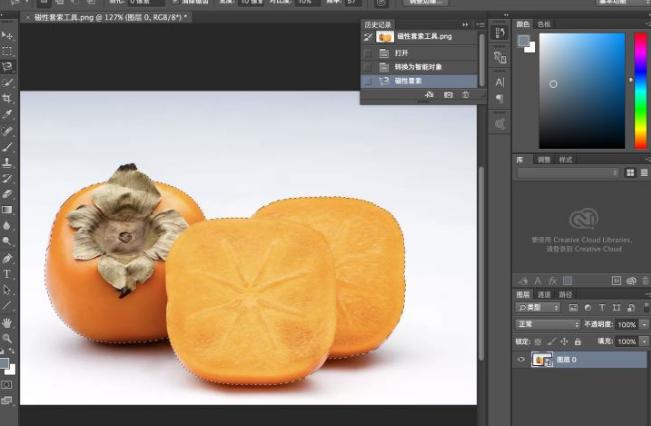
Task: Click the camera new-snapshot icon in History
Action: [x=448, y=95]
